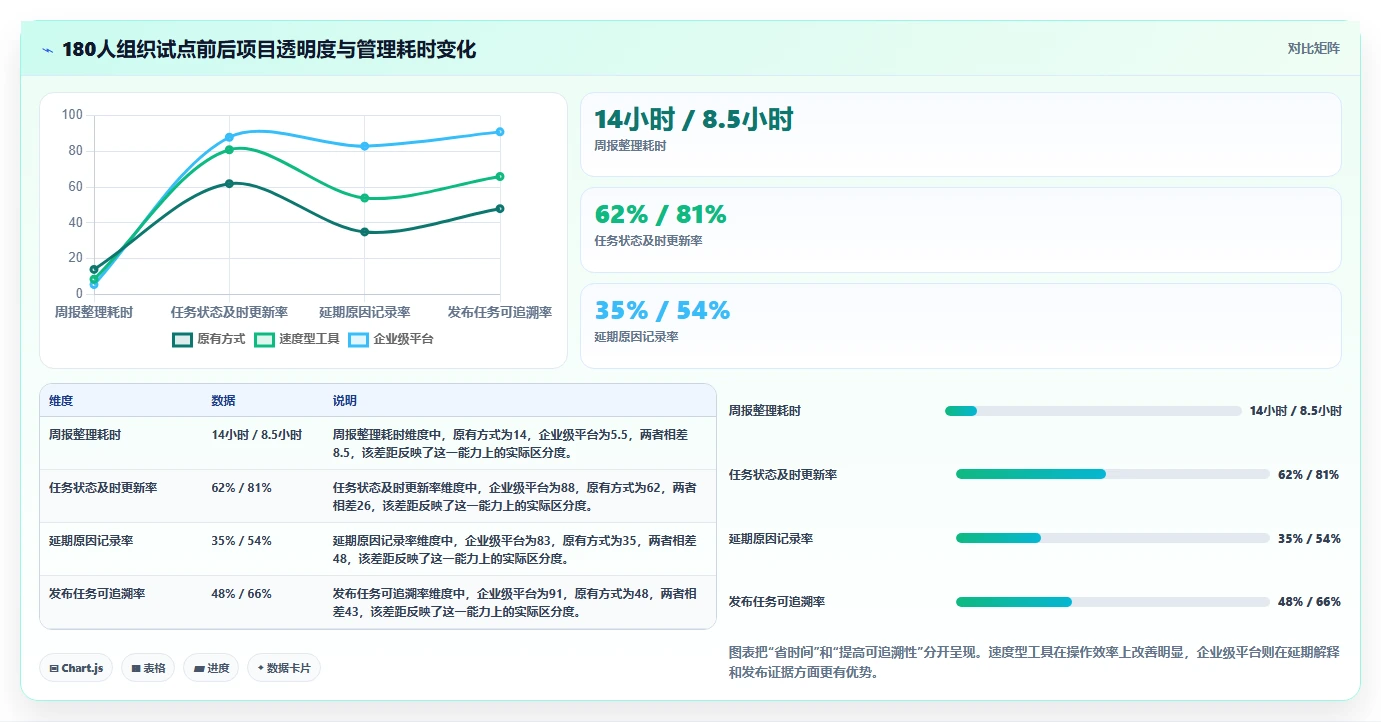Select the 原有方式 data point at 延期原因记录率
The image size is (1381, 722).
(364, 232)
